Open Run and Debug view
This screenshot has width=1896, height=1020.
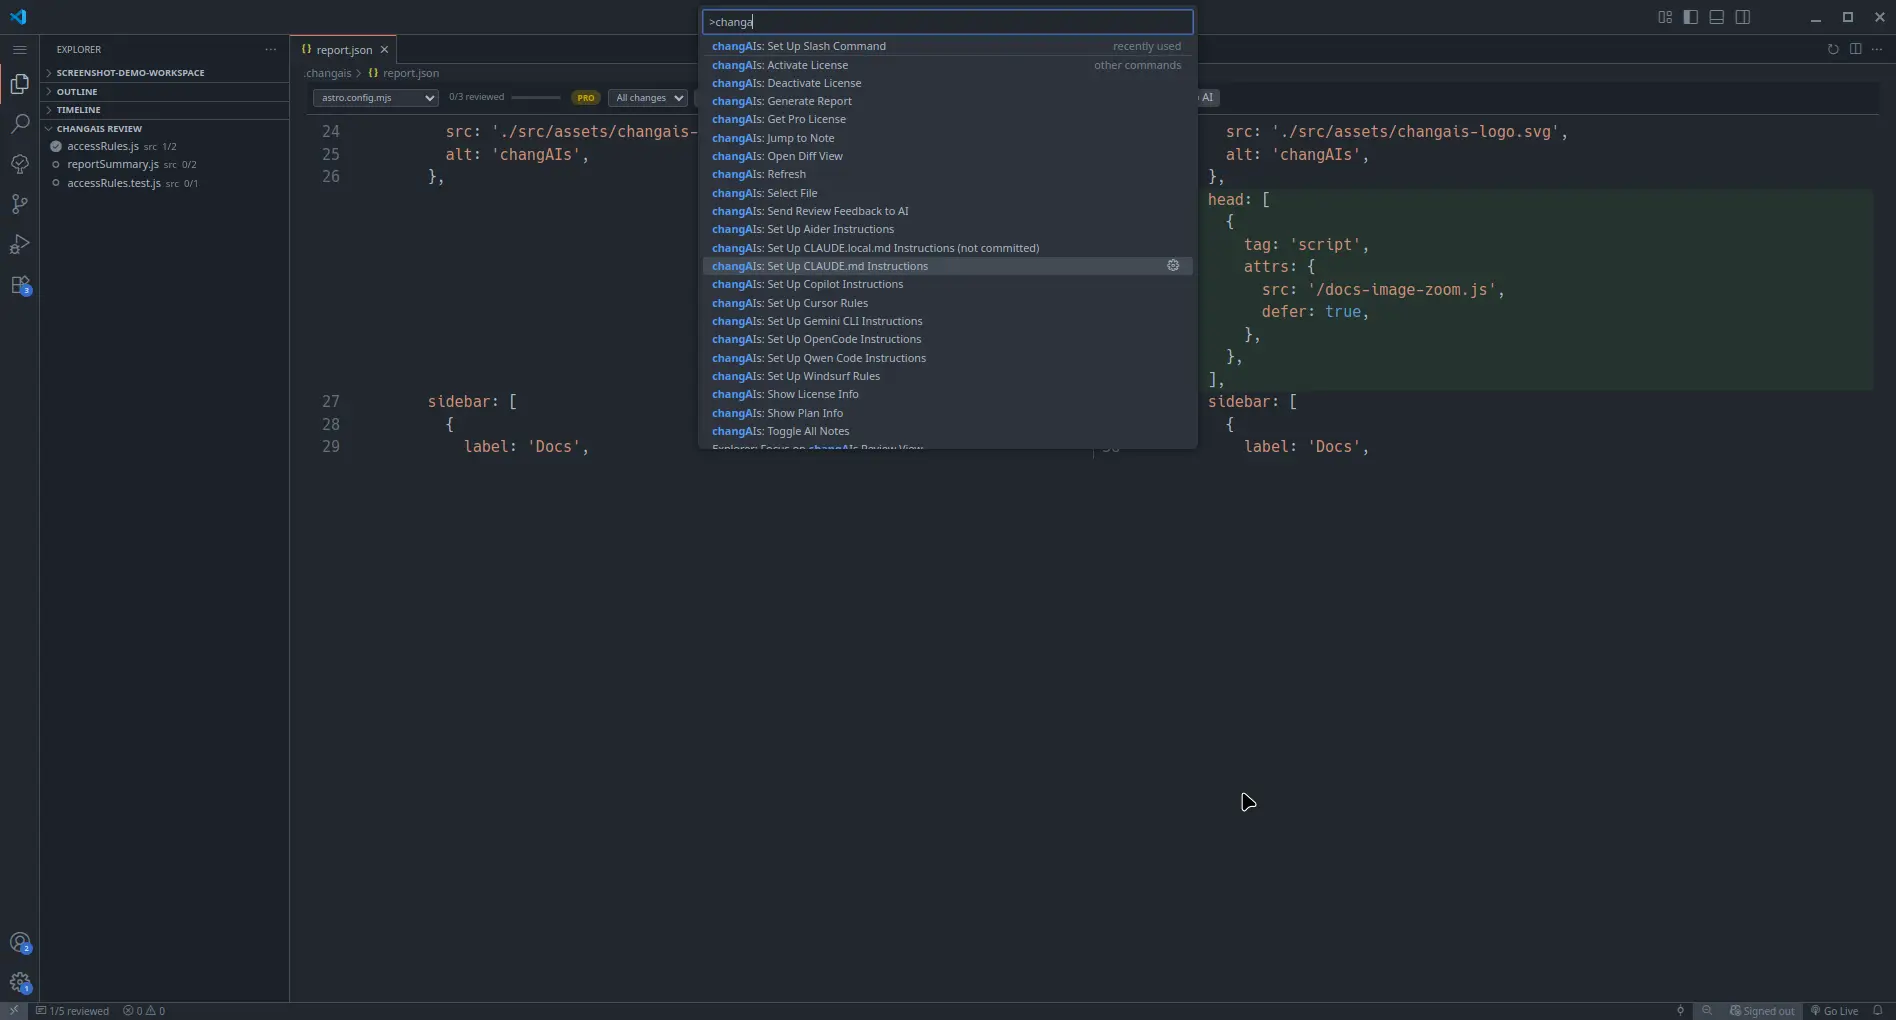(19, 244)
